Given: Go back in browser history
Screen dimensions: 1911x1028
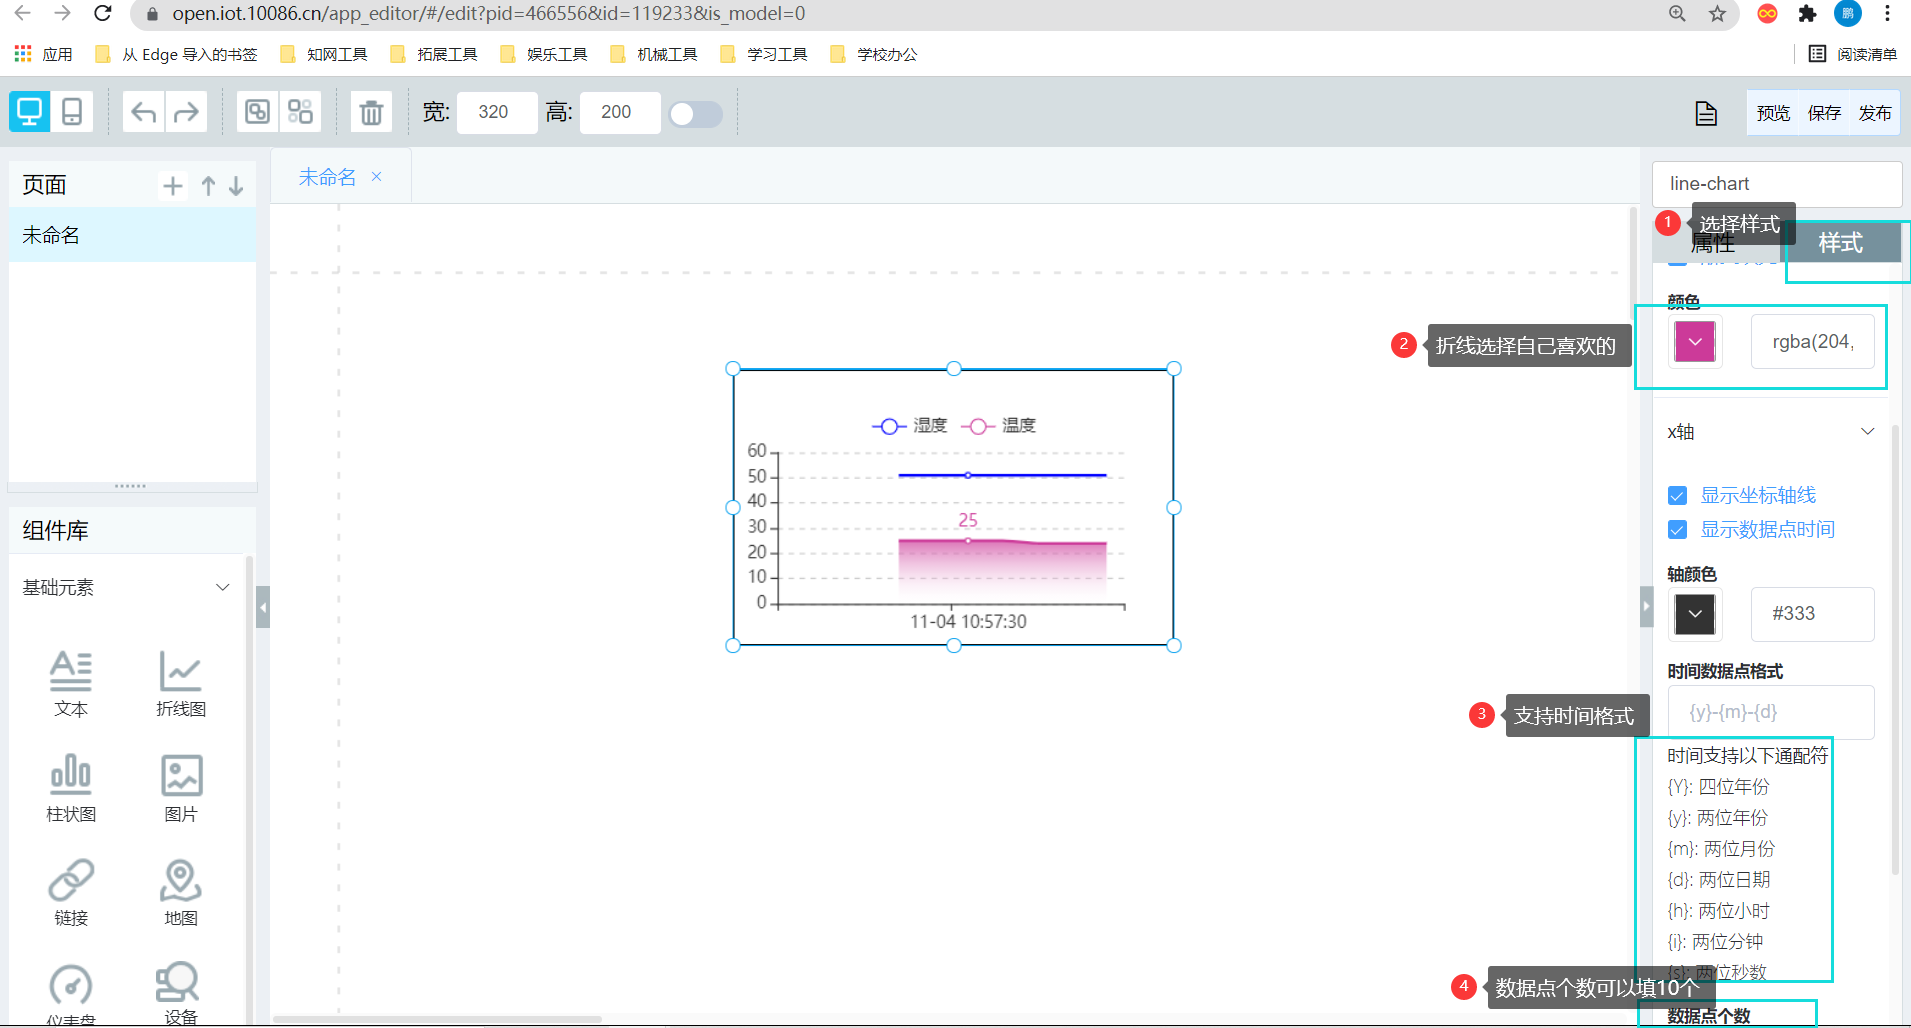Looking at the screenshot, I should click(x=22, y=13).
